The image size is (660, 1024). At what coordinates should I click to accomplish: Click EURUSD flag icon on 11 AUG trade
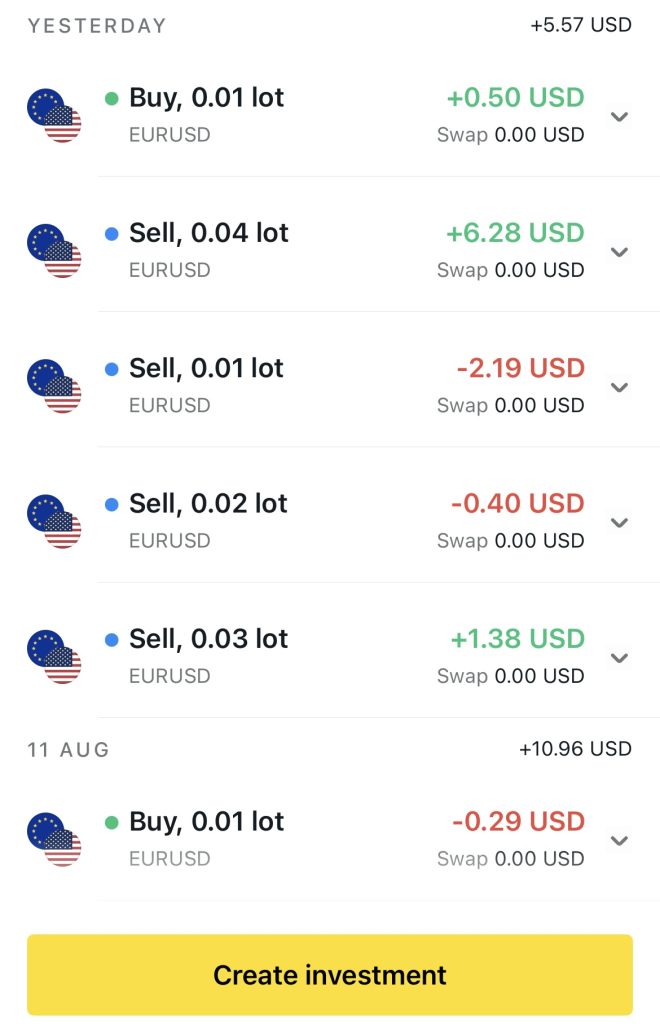[54, 839]
